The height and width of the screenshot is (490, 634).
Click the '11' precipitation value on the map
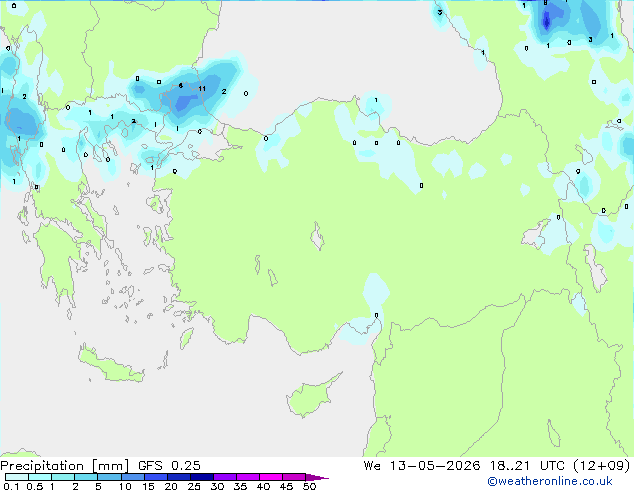(x=202, y=89)
